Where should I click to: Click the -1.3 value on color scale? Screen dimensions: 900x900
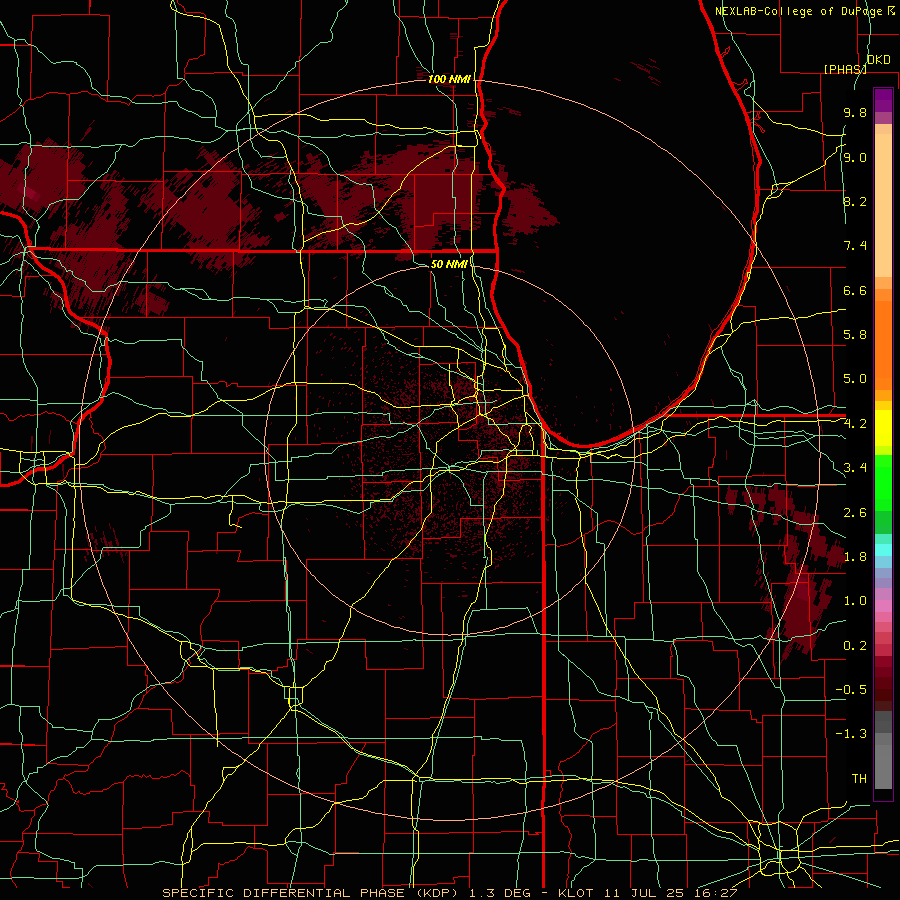[852, 734]
